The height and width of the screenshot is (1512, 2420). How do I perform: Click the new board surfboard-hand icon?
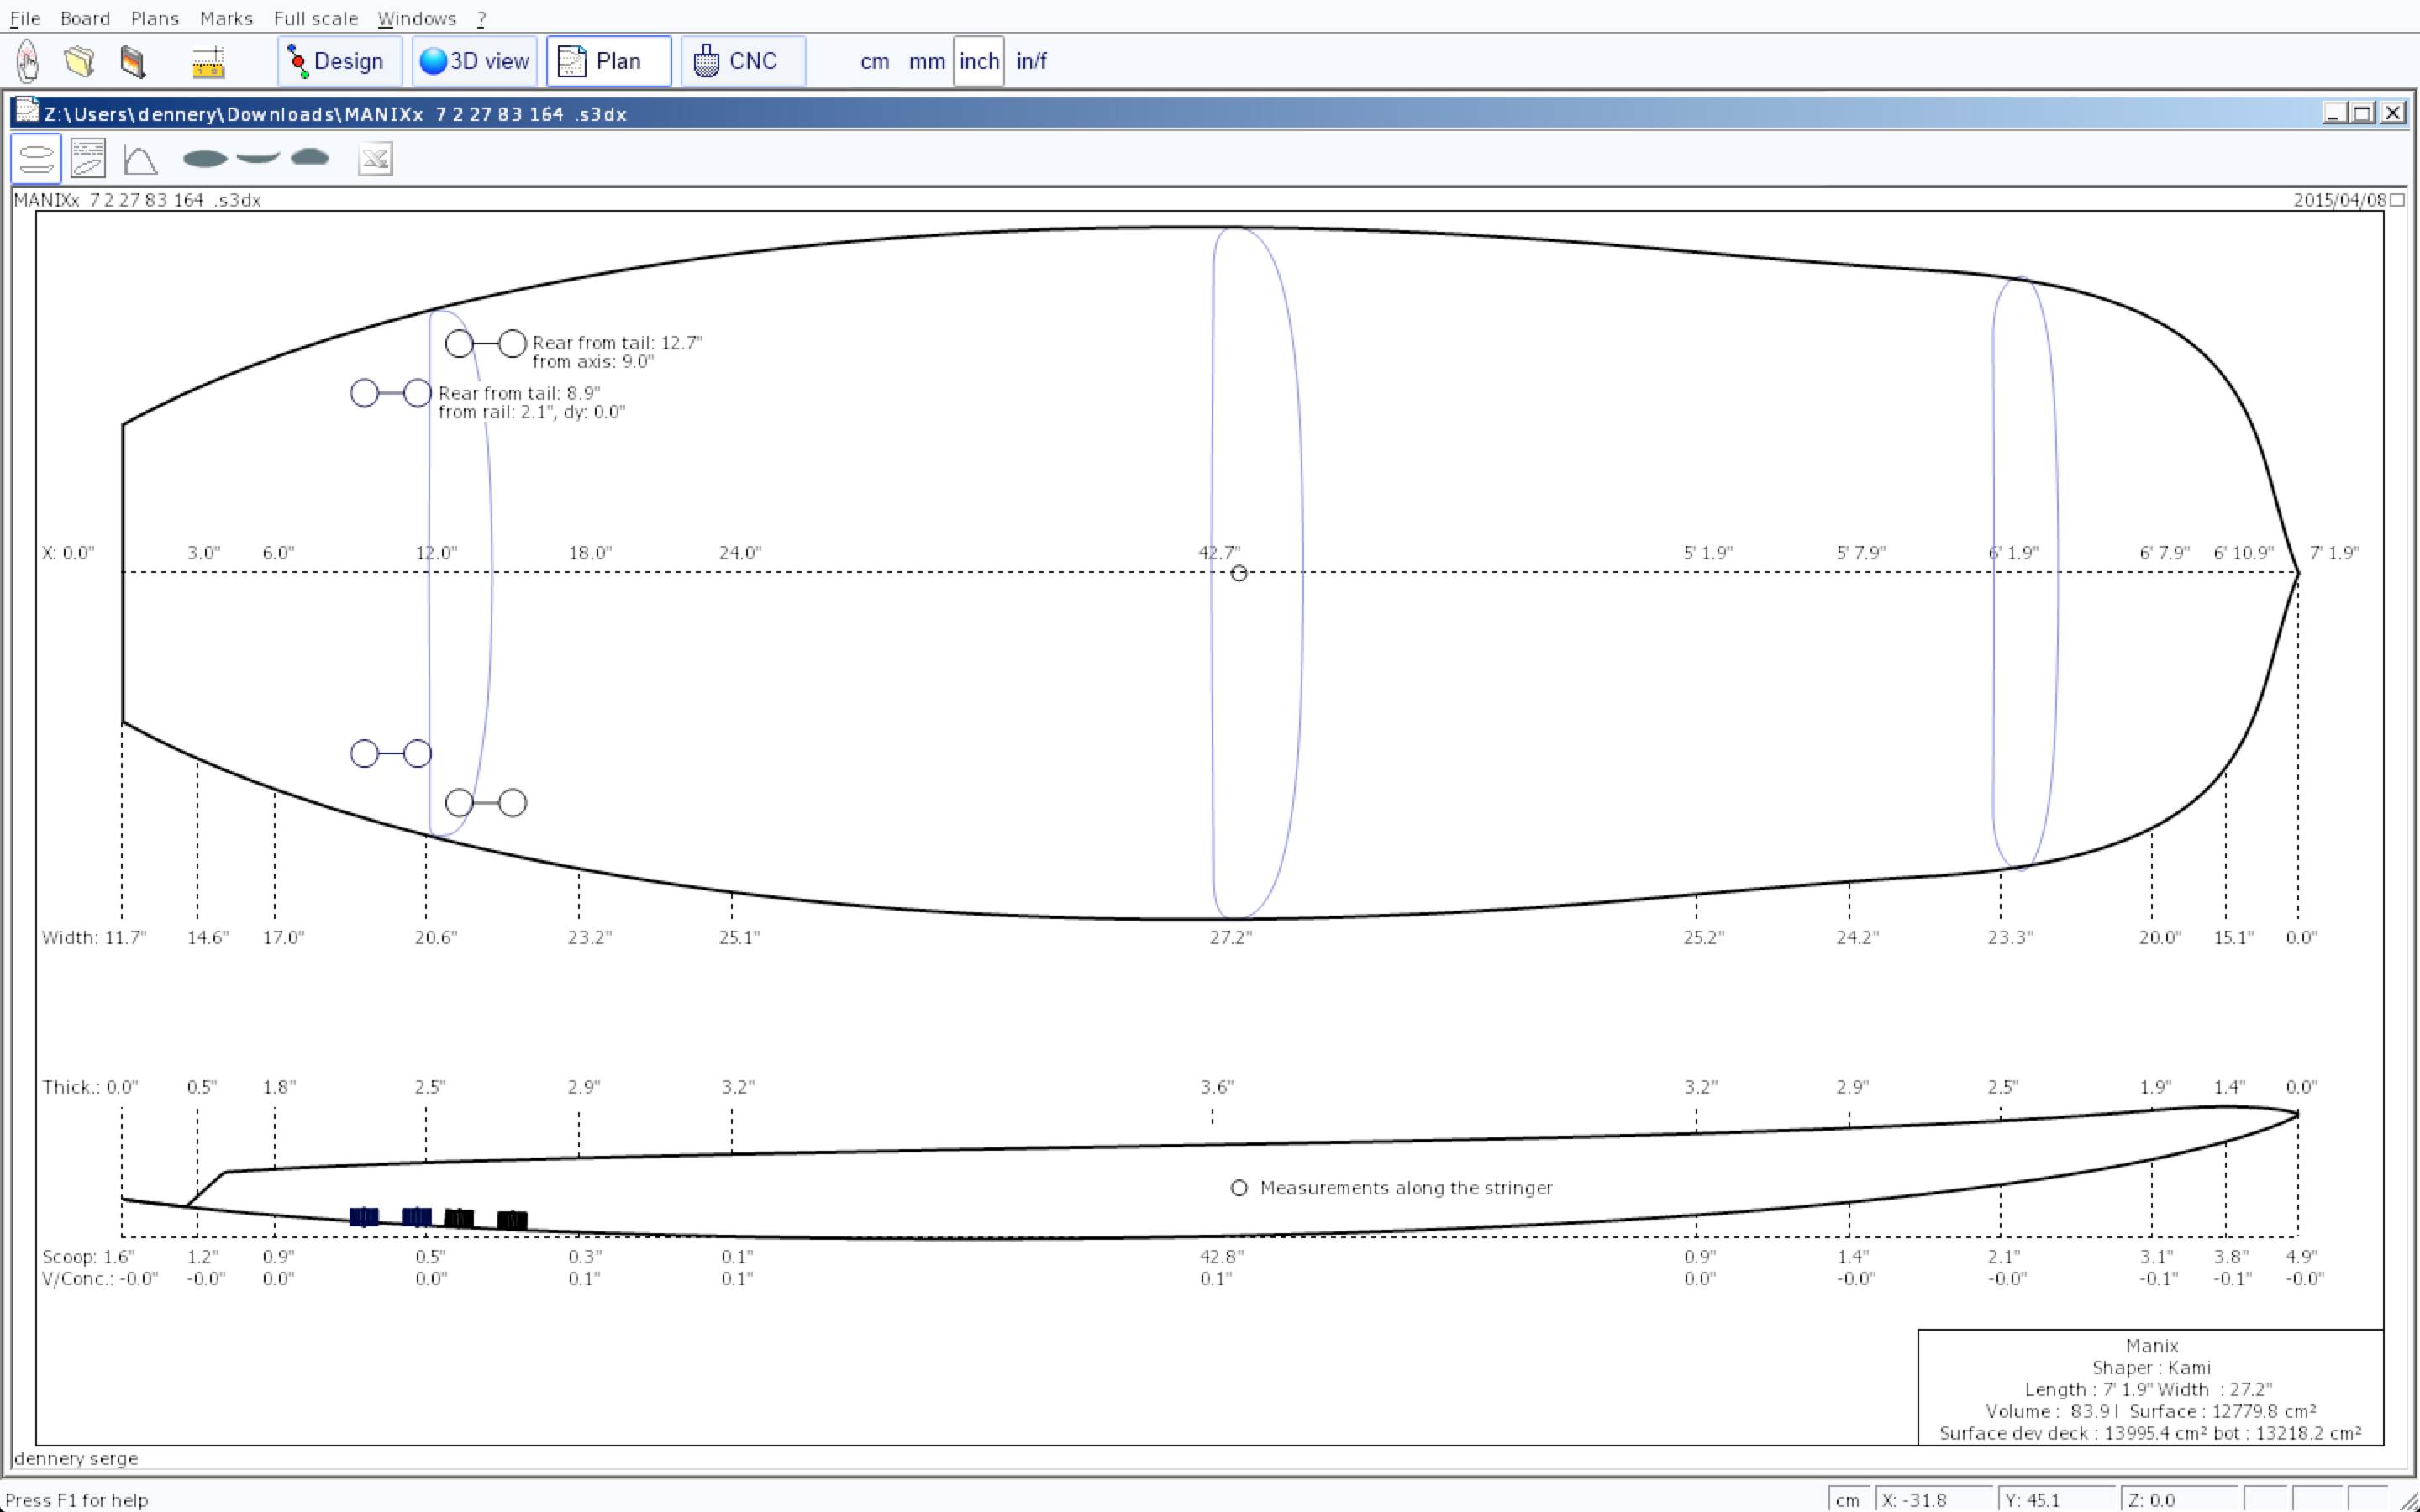(x=28, y=61)
